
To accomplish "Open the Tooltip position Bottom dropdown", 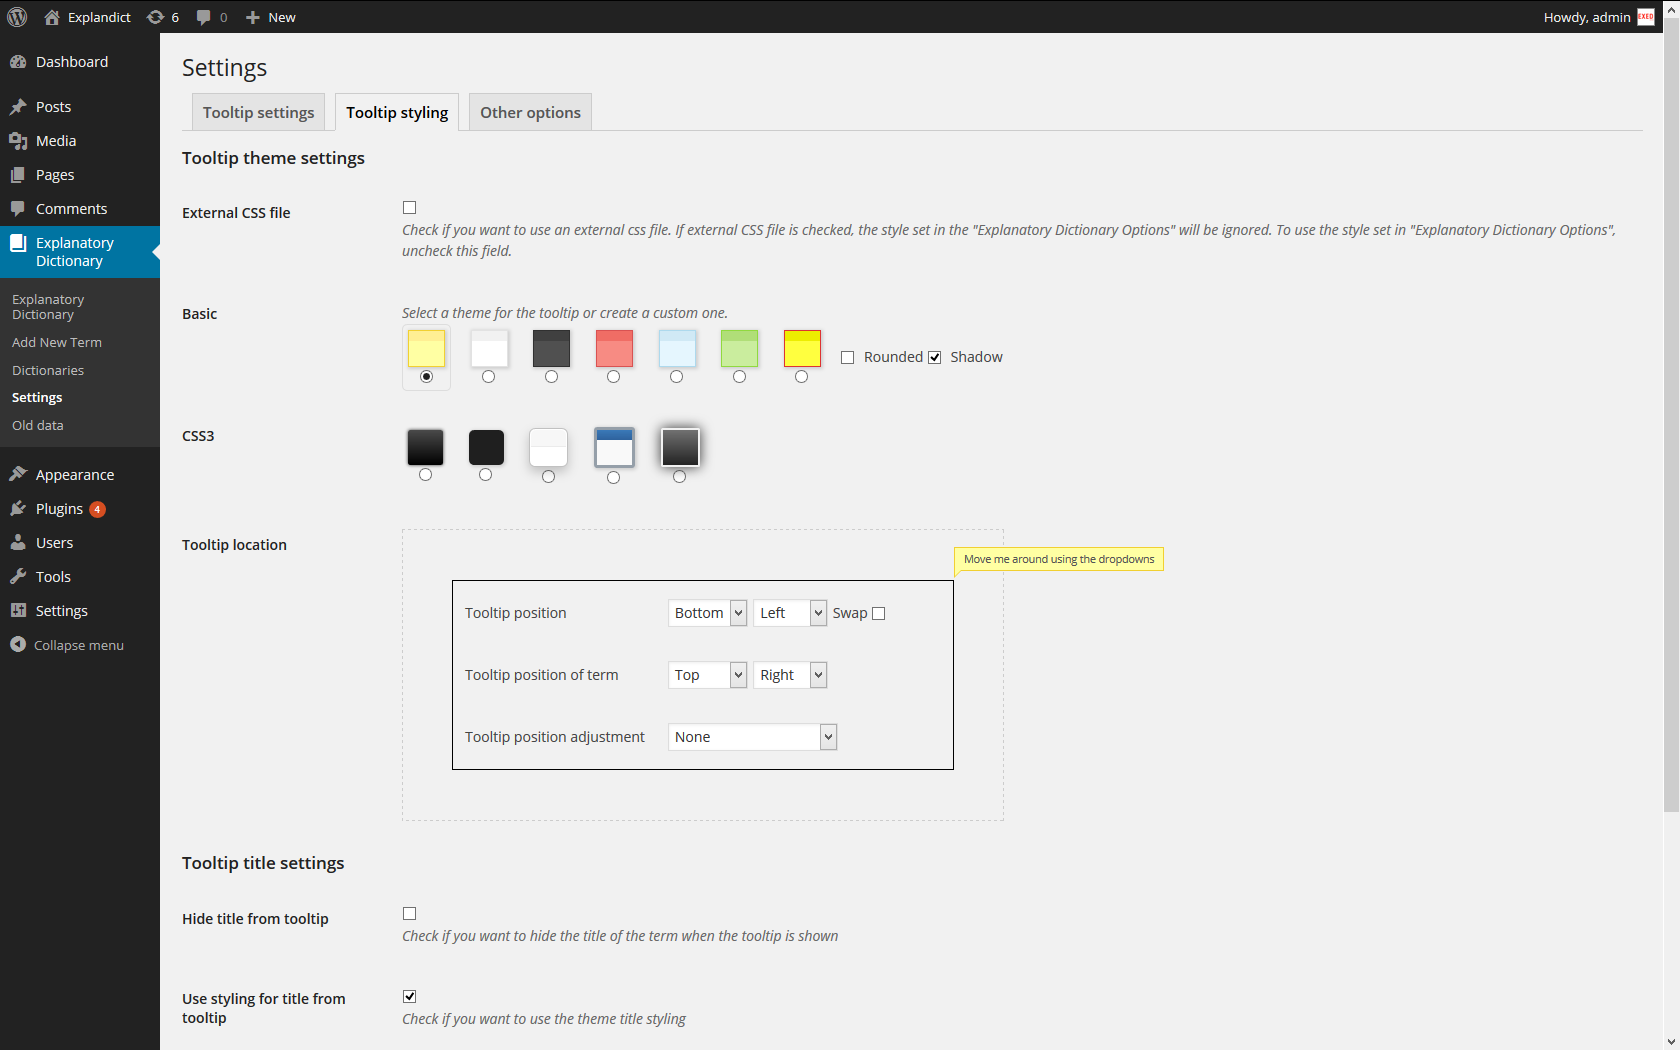I will tap(707, 613).
